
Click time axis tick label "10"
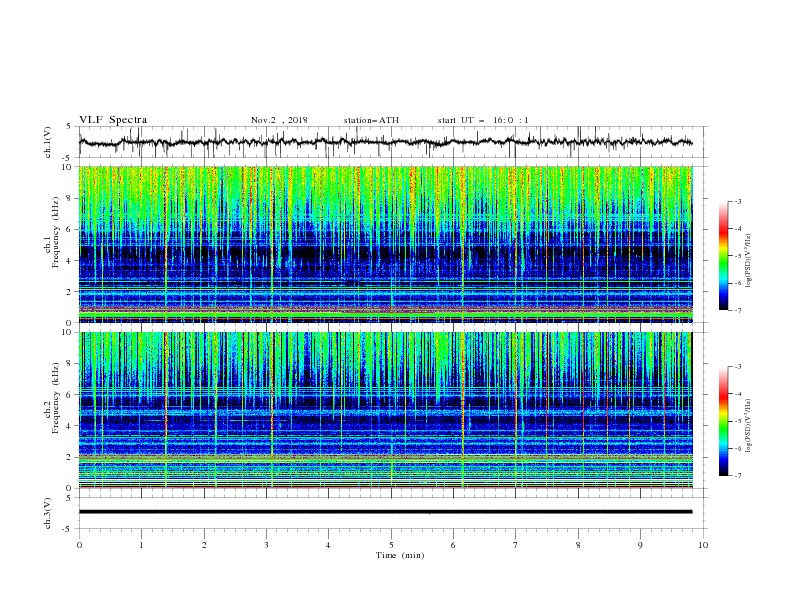coord(703,545)
